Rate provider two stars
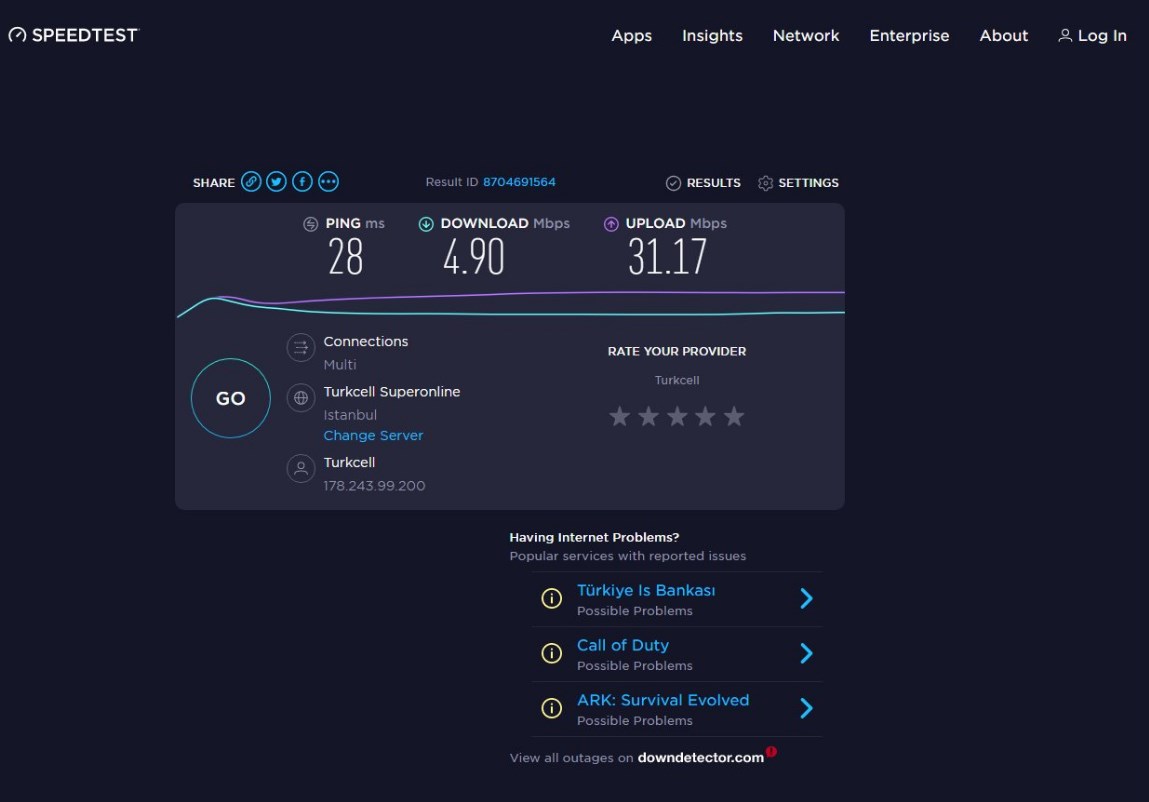This screenshot has height=802, width=1149. pyautogui.click(x=649, y=416)
